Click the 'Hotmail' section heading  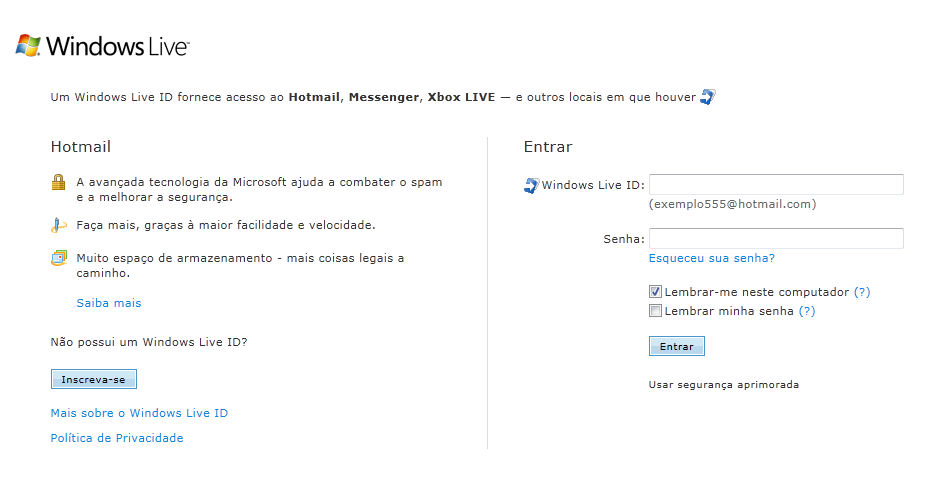click(81, 147)
